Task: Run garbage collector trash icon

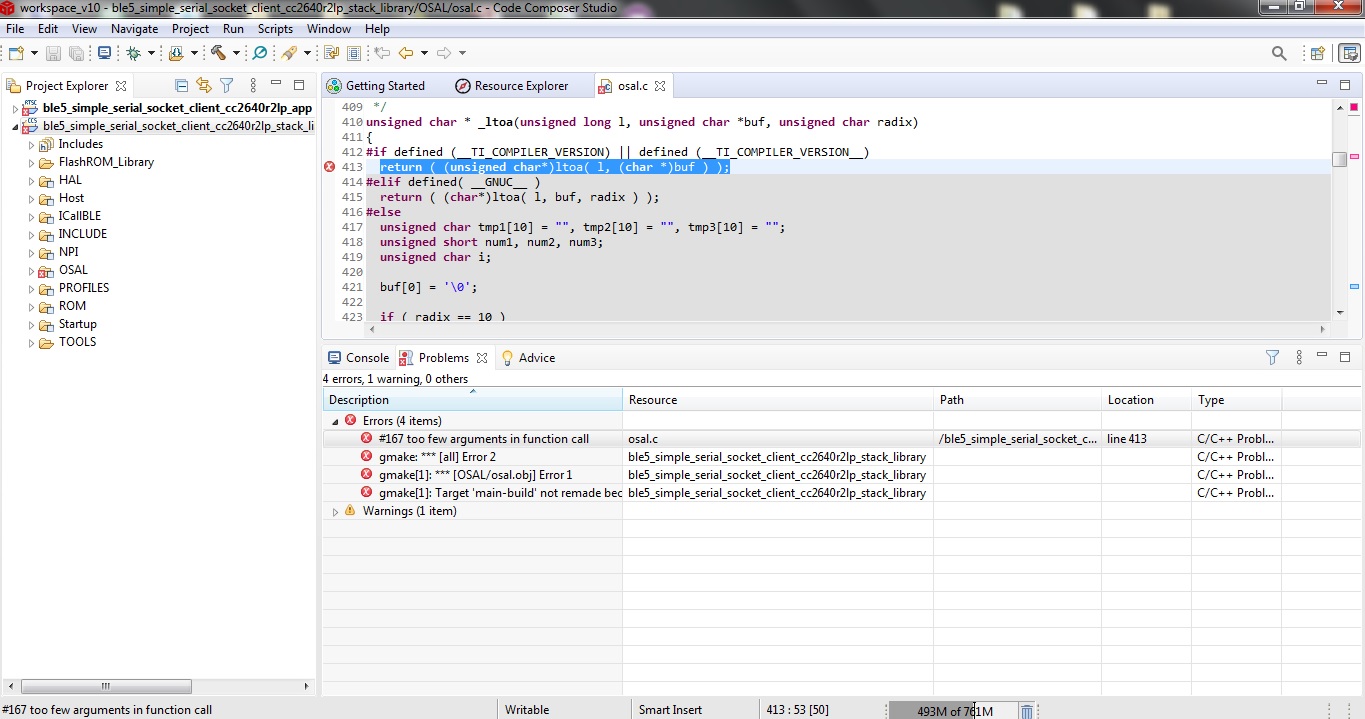Action: point(1027,711)
